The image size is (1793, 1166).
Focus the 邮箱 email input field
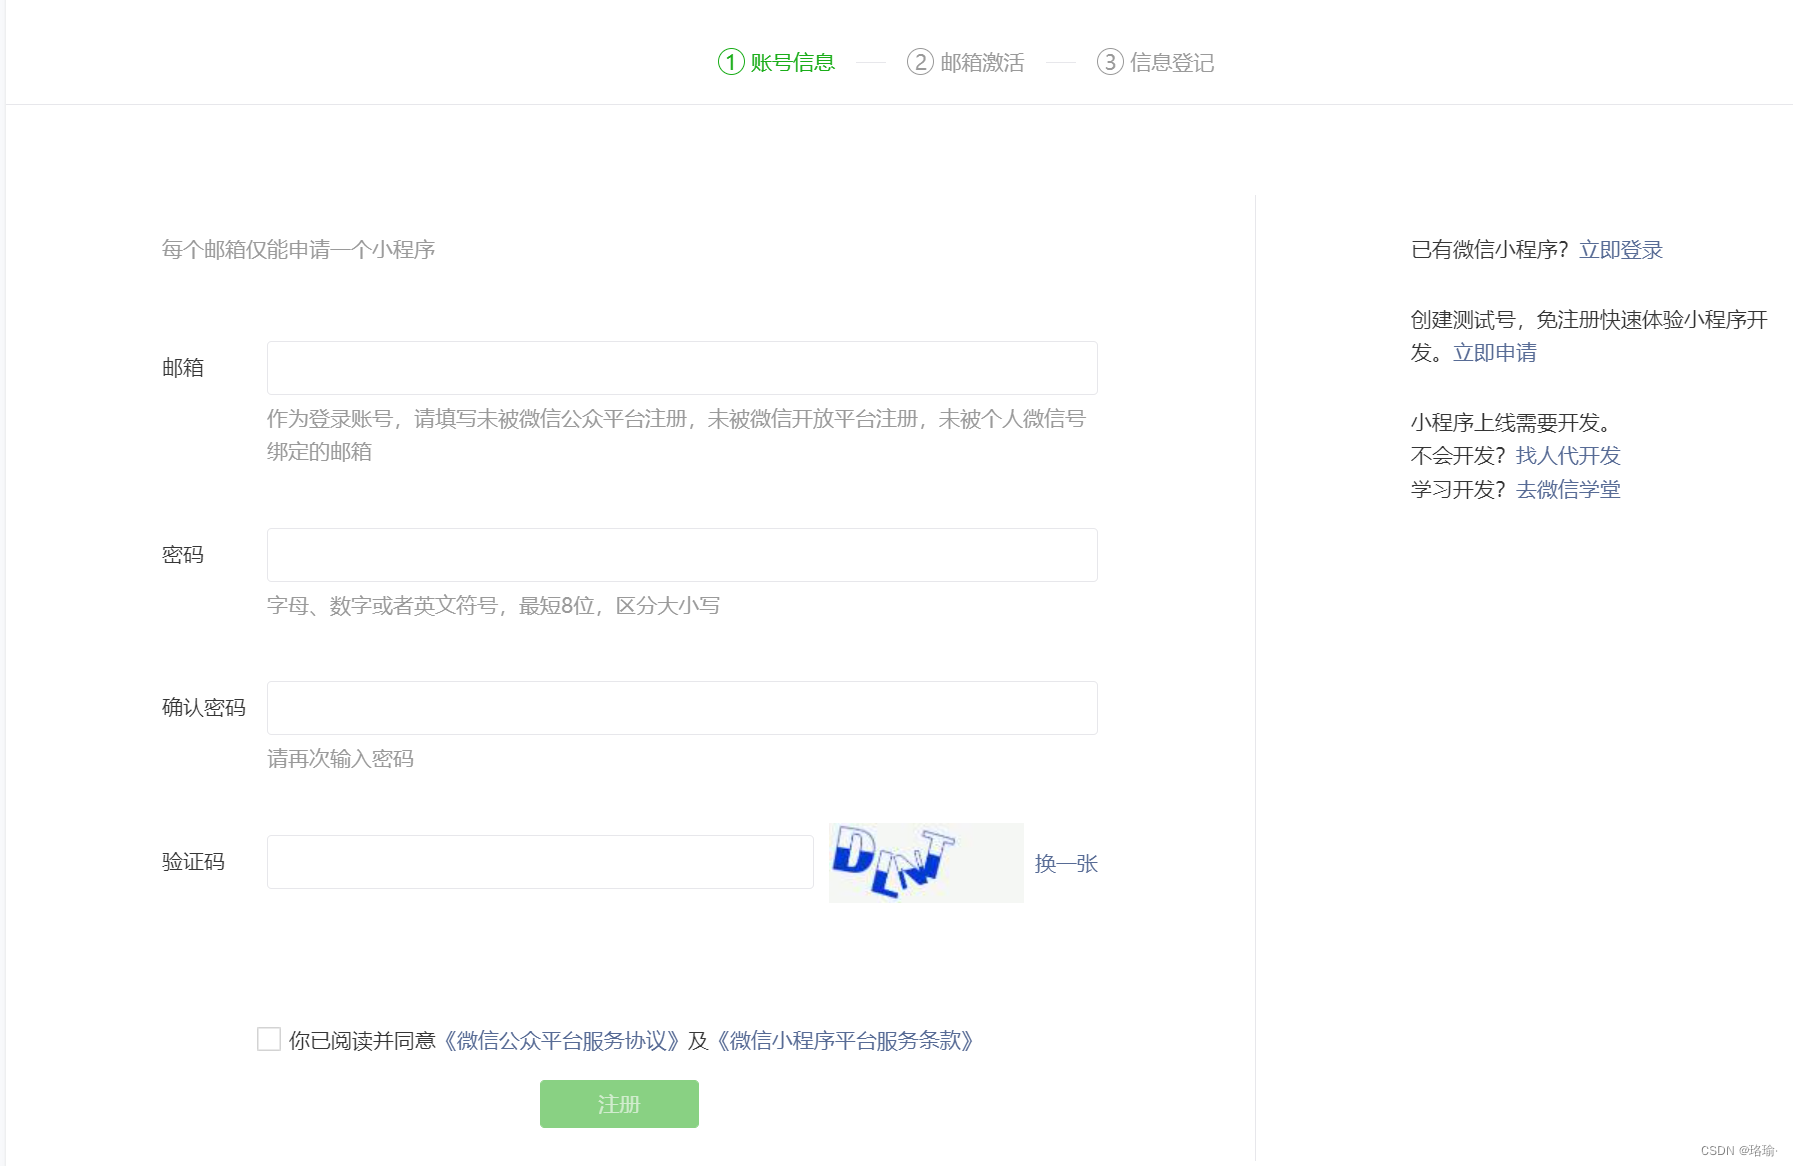682,368
